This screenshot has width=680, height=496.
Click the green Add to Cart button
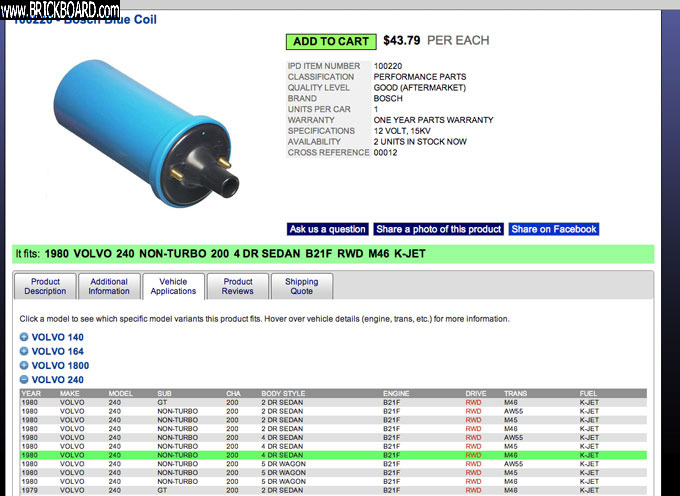330,42
